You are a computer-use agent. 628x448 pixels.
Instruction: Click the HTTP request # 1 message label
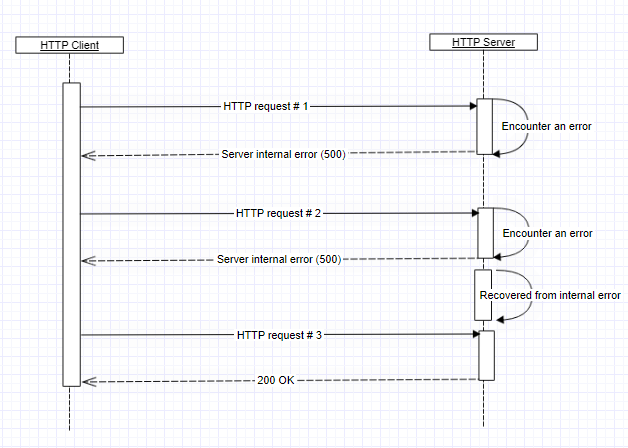pos(266,106)
